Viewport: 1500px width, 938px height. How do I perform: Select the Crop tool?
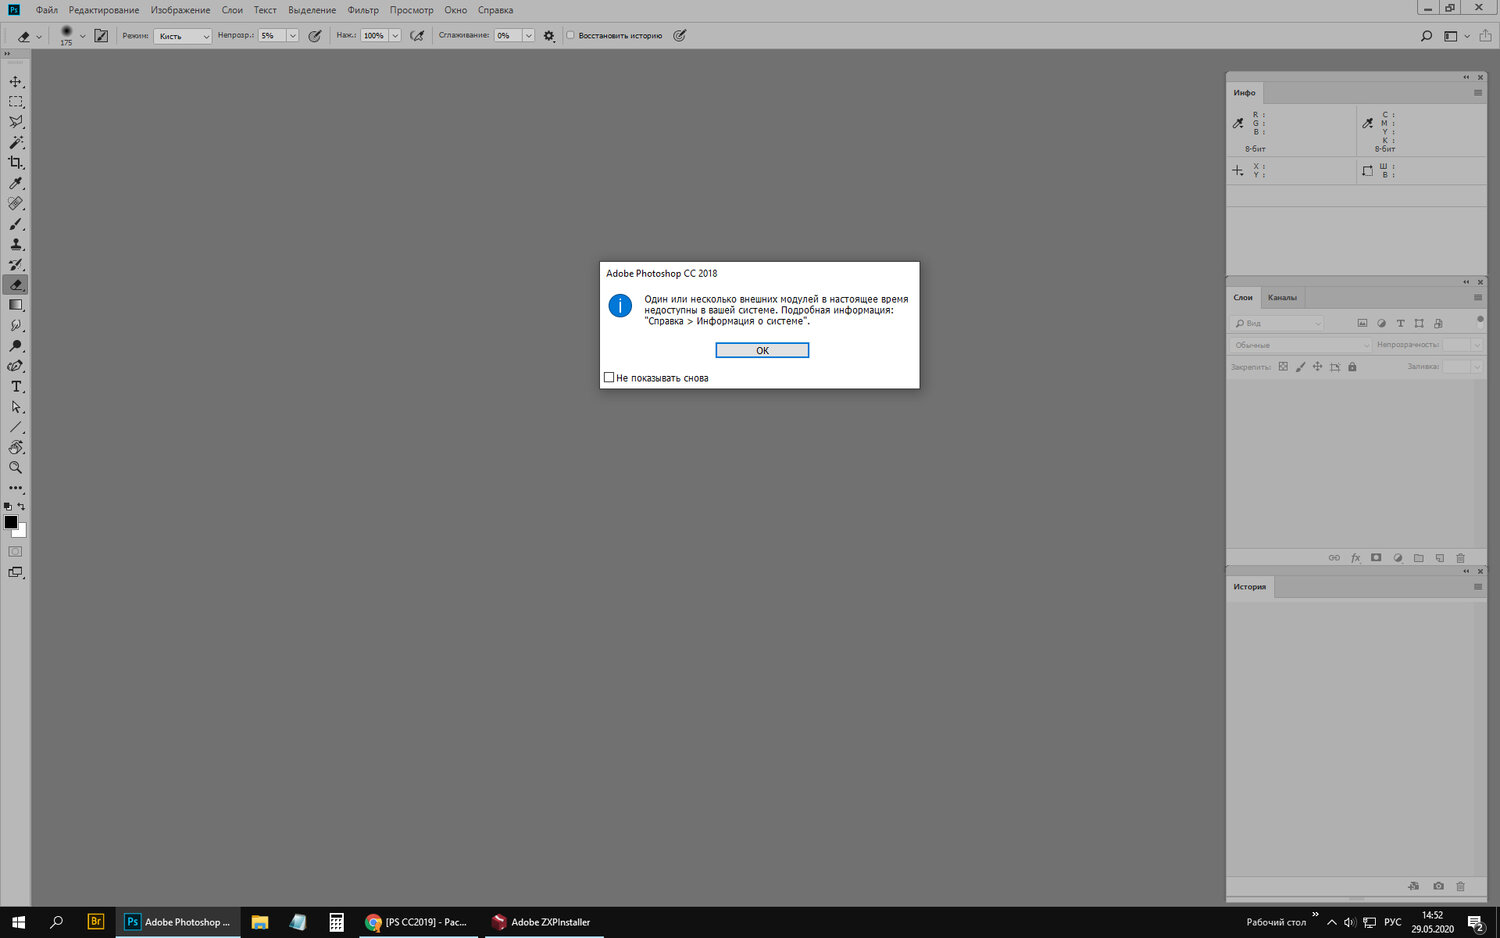coord(16,163)
